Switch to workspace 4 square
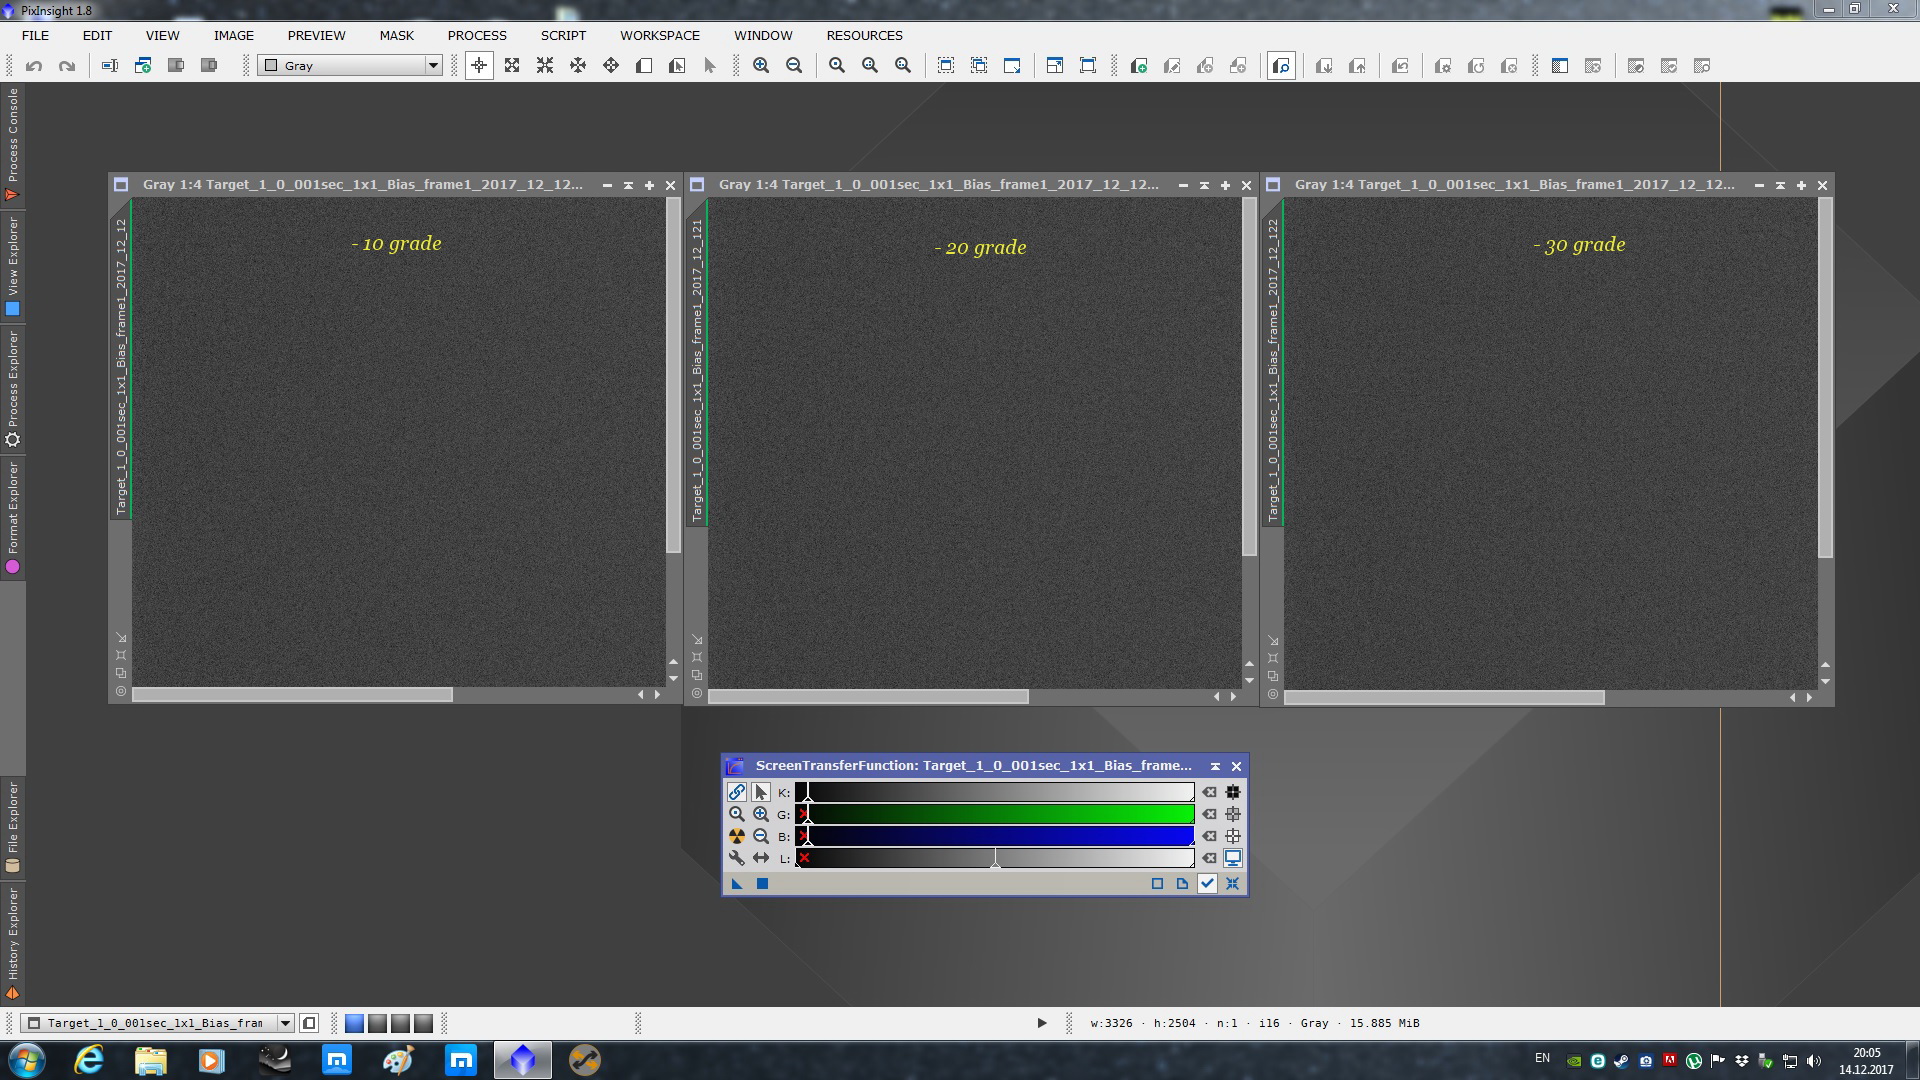The width and height of the screenshot is (1920, 1080). coord(423,1023)
